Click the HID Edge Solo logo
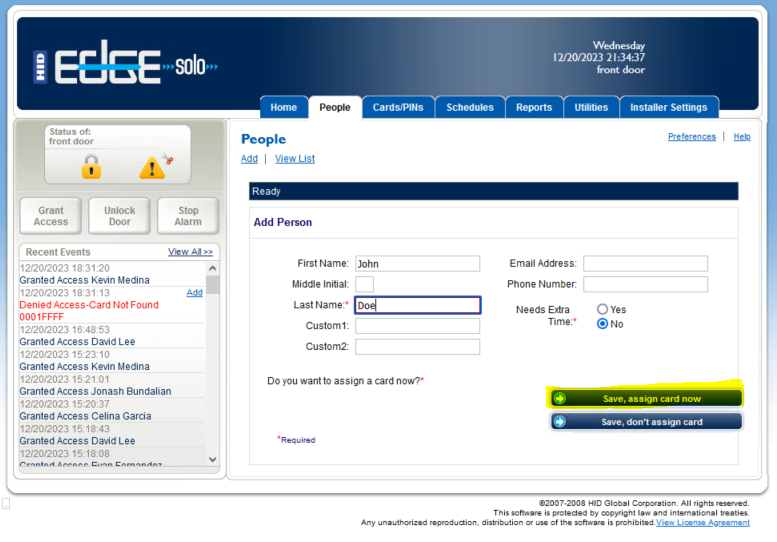Screen dimensions: 777x542 pyautogui.click(x=126, y=62)
